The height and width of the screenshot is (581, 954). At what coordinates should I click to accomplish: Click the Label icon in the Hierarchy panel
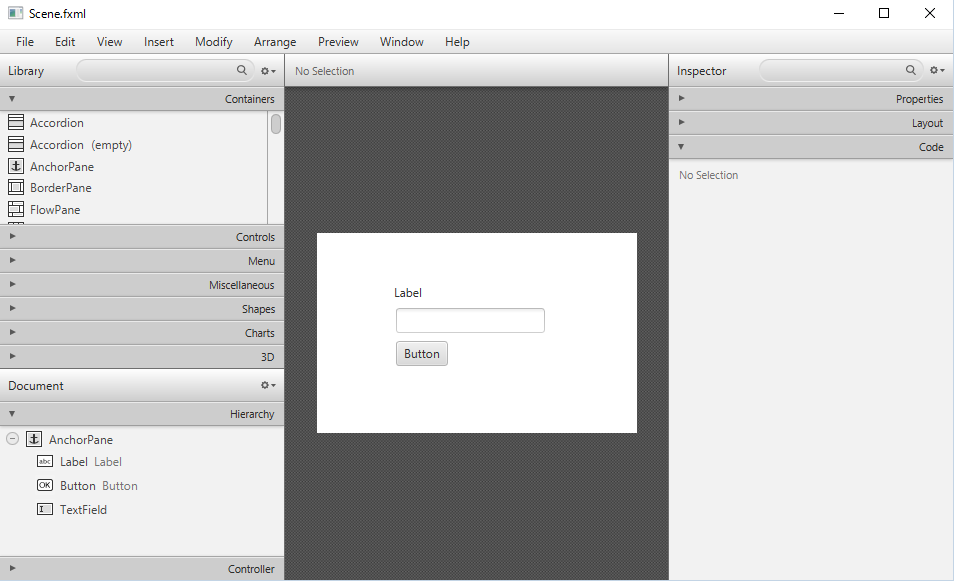46,461
